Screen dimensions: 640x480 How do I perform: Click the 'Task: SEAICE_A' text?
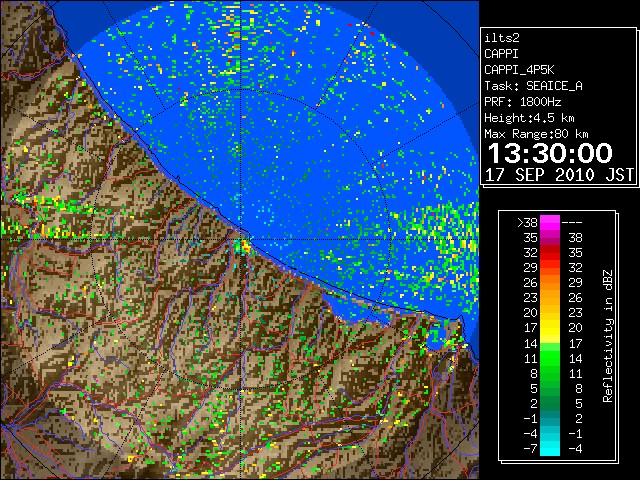pyautogui.click(x=533, y=86)
